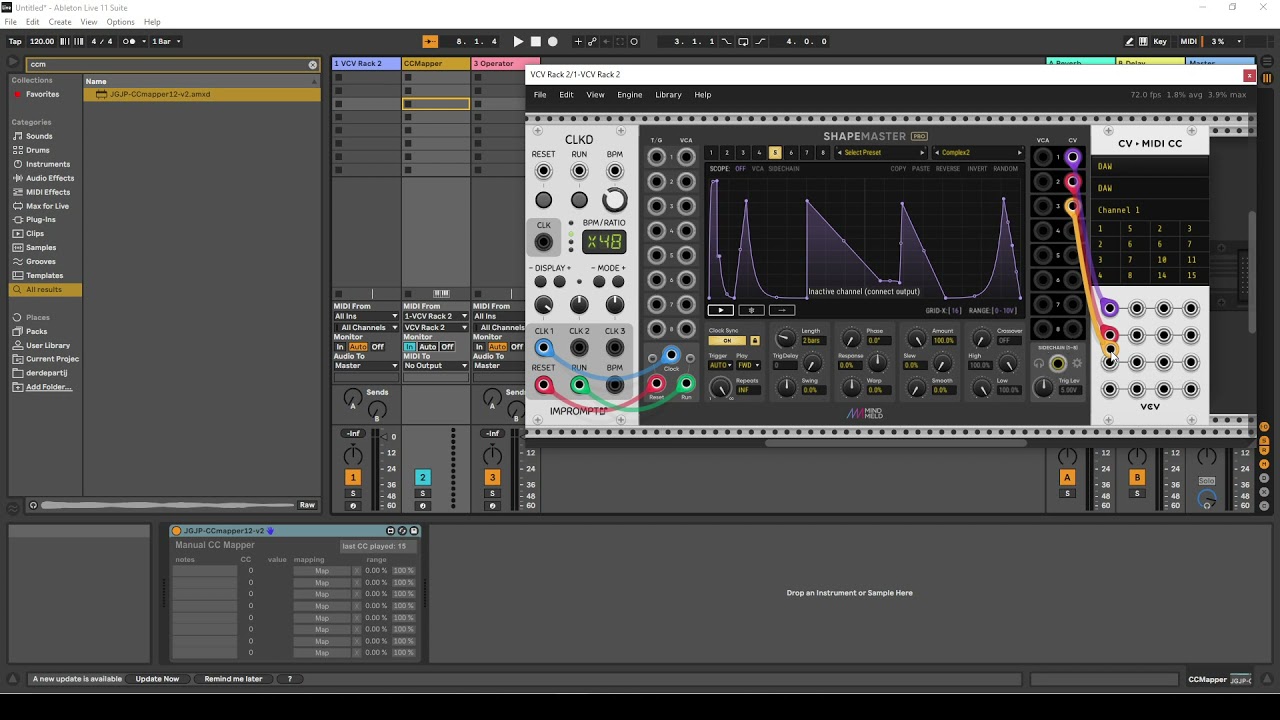Screen dimensions: 1280x720
Task: Open CCMapper MIDI From 1-VCV Rack 2 dropdown
Action: pyautogui.click(x=436, y=316)
